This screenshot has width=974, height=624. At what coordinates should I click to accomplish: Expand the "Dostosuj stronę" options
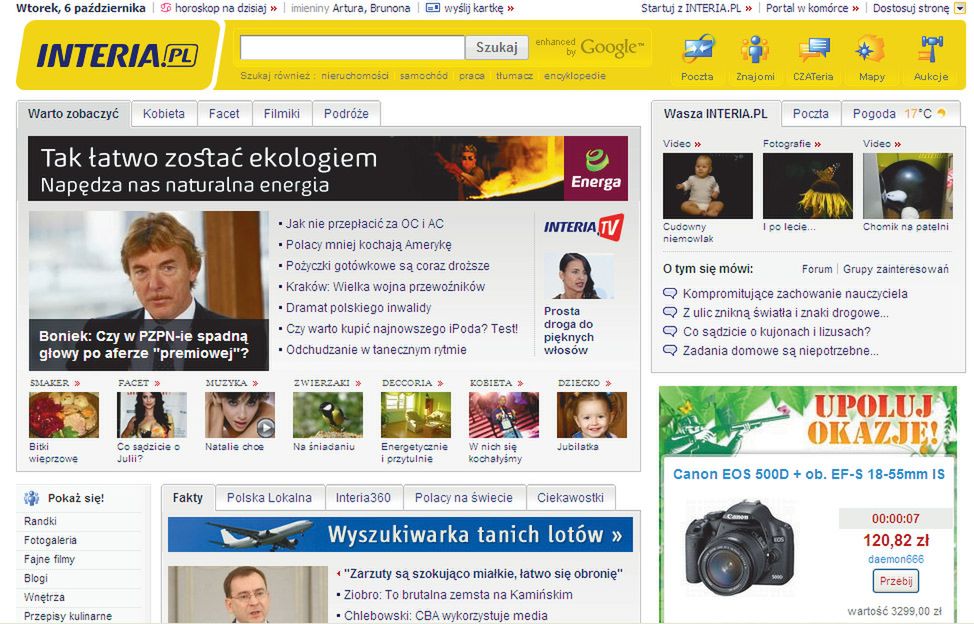(911, 8)
